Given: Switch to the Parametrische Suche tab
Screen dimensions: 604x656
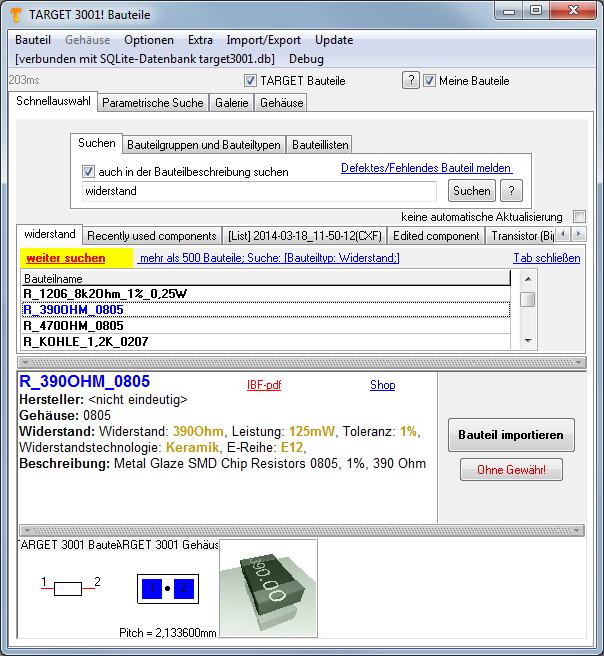Looking at the screenshot, I should (x=153, y=103).
